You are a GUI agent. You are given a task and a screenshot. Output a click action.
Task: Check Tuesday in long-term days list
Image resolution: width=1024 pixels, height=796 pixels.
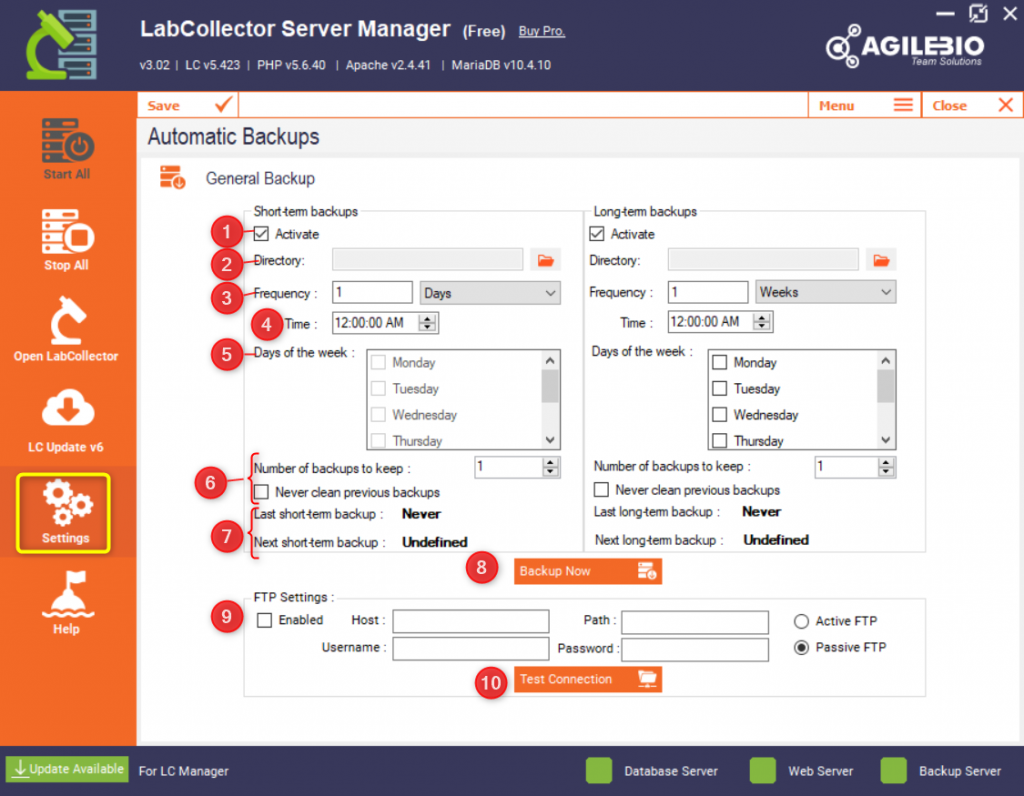(720, 389)
